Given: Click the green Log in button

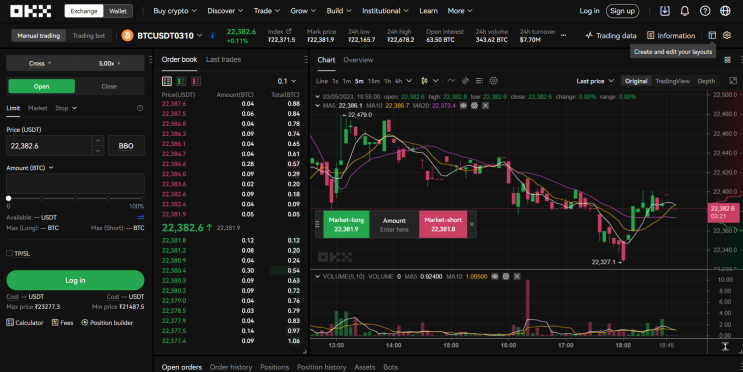Looking at the screenshot, I should pyautogui.click(x=75, y=280).
